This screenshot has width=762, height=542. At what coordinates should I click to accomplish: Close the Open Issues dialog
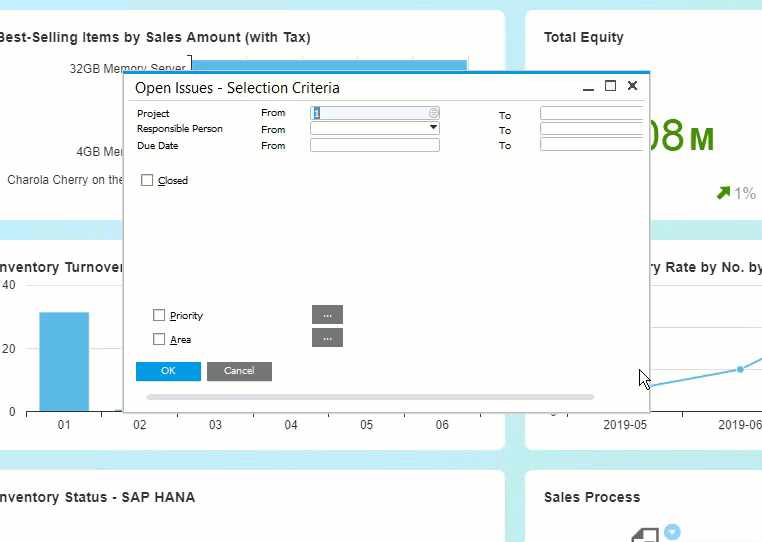[x=632, y=86]
